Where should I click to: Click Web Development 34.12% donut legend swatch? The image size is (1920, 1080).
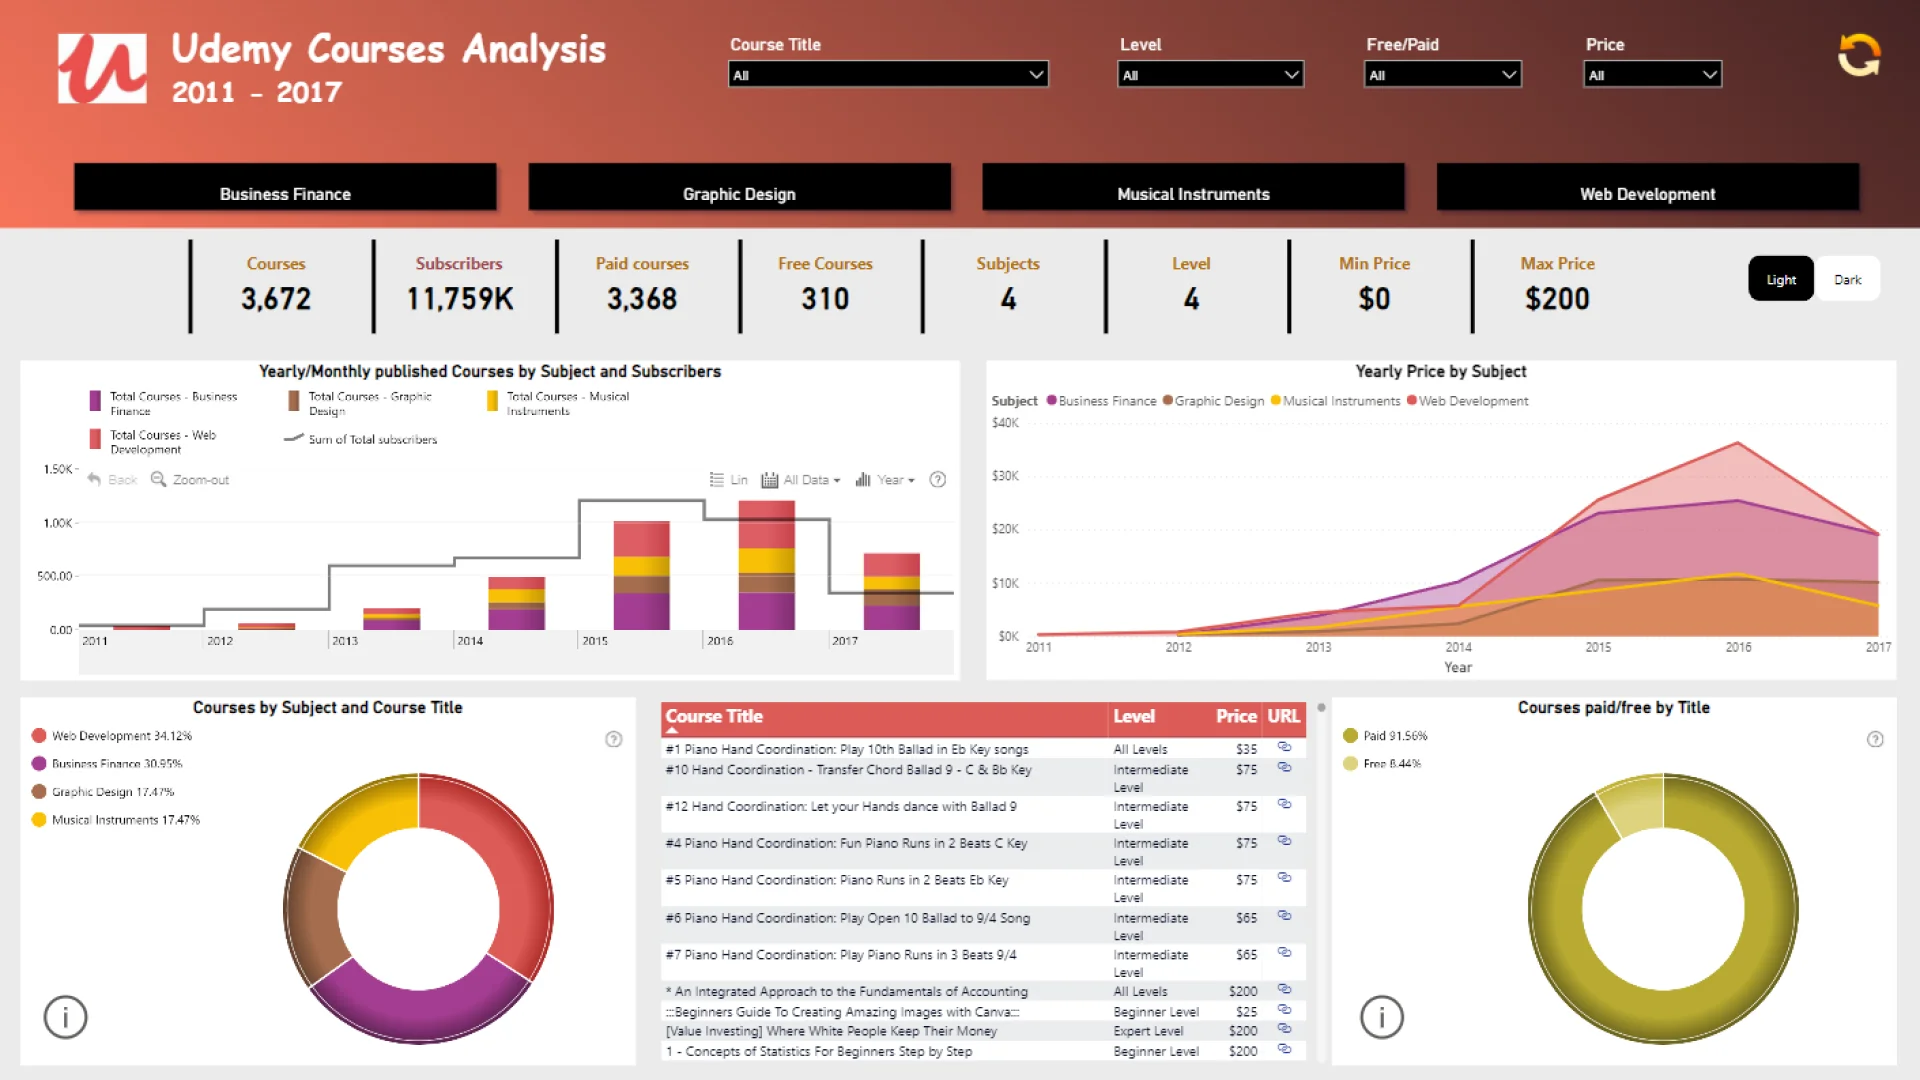point(39,736)
